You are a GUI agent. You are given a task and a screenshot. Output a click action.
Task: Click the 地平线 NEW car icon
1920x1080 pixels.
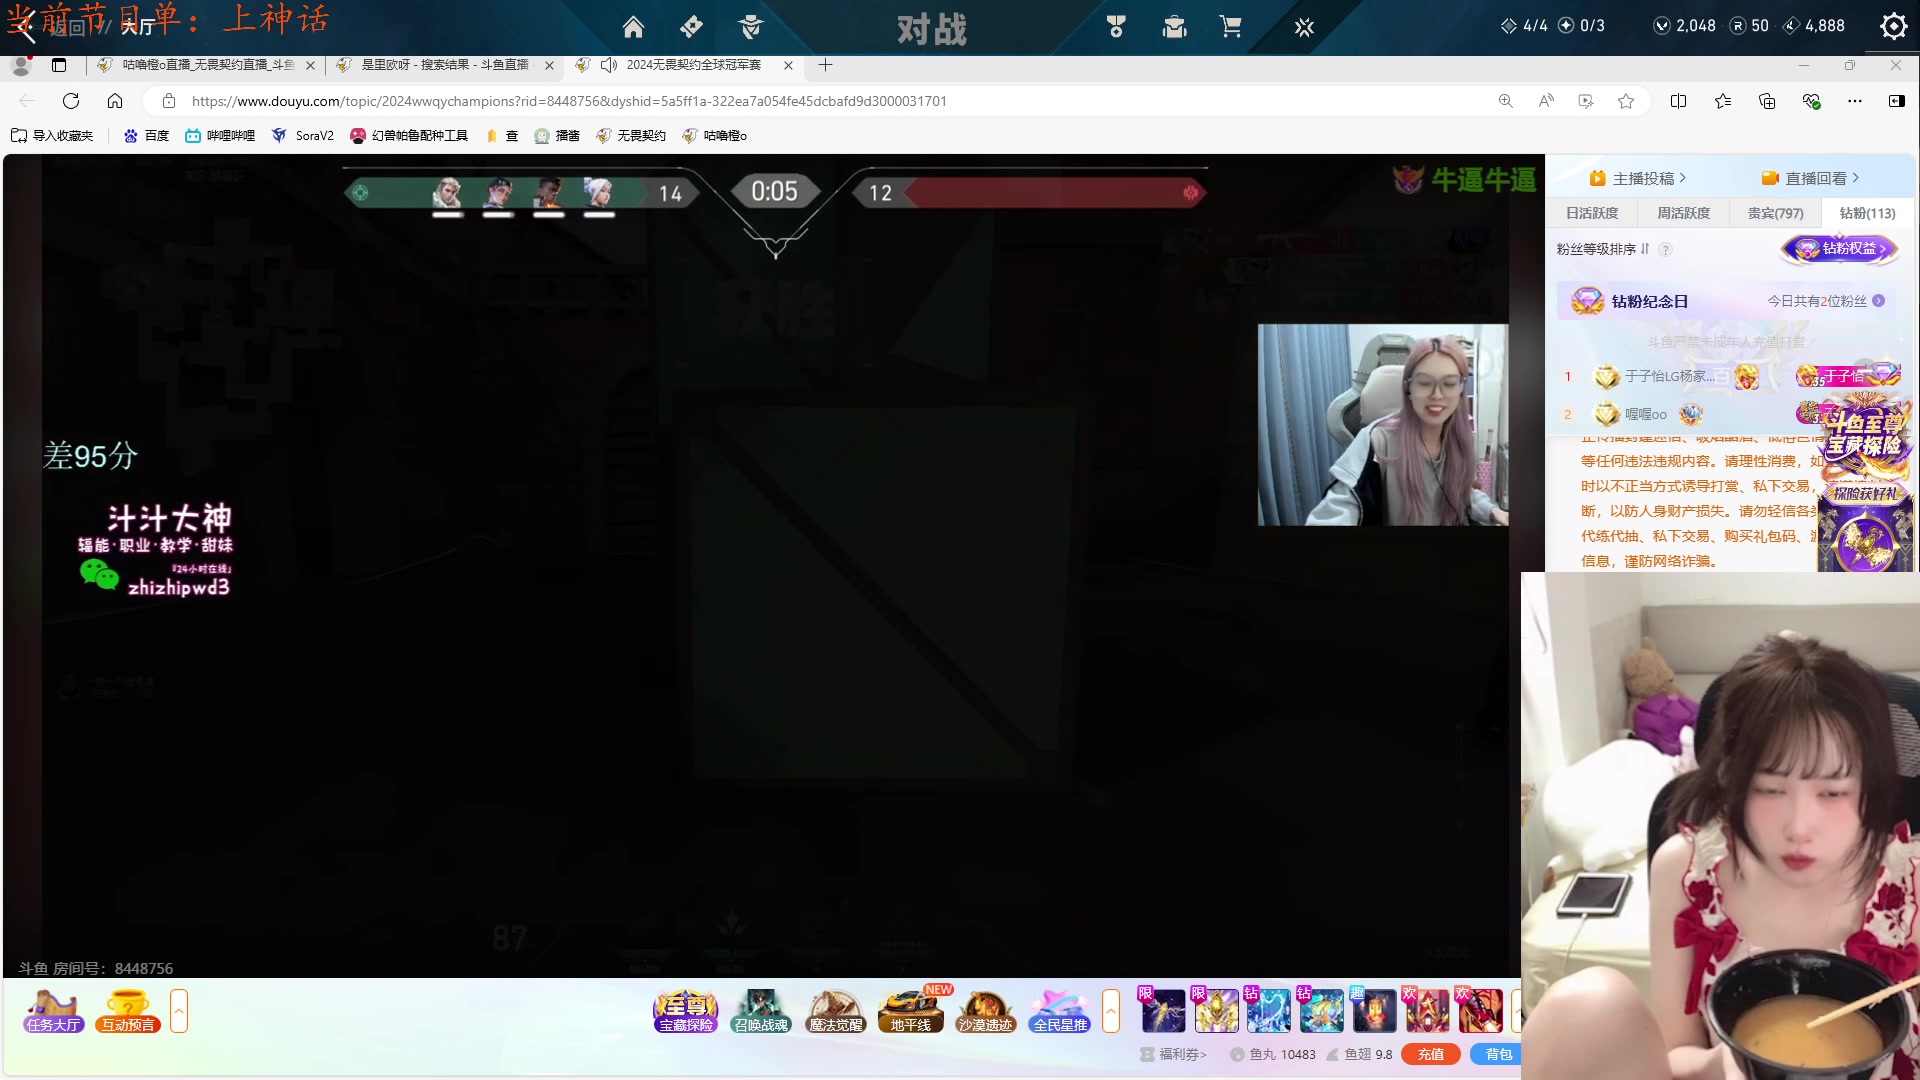(911, 1011)
